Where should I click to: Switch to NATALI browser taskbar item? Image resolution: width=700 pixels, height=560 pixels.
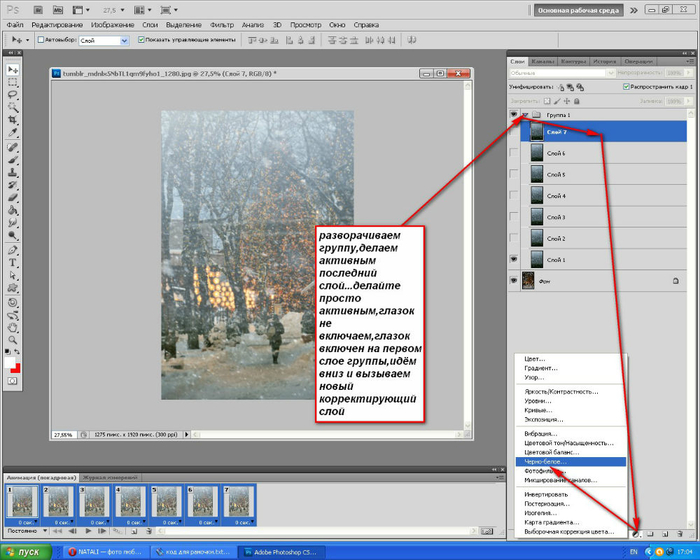(x=103, y=552)
